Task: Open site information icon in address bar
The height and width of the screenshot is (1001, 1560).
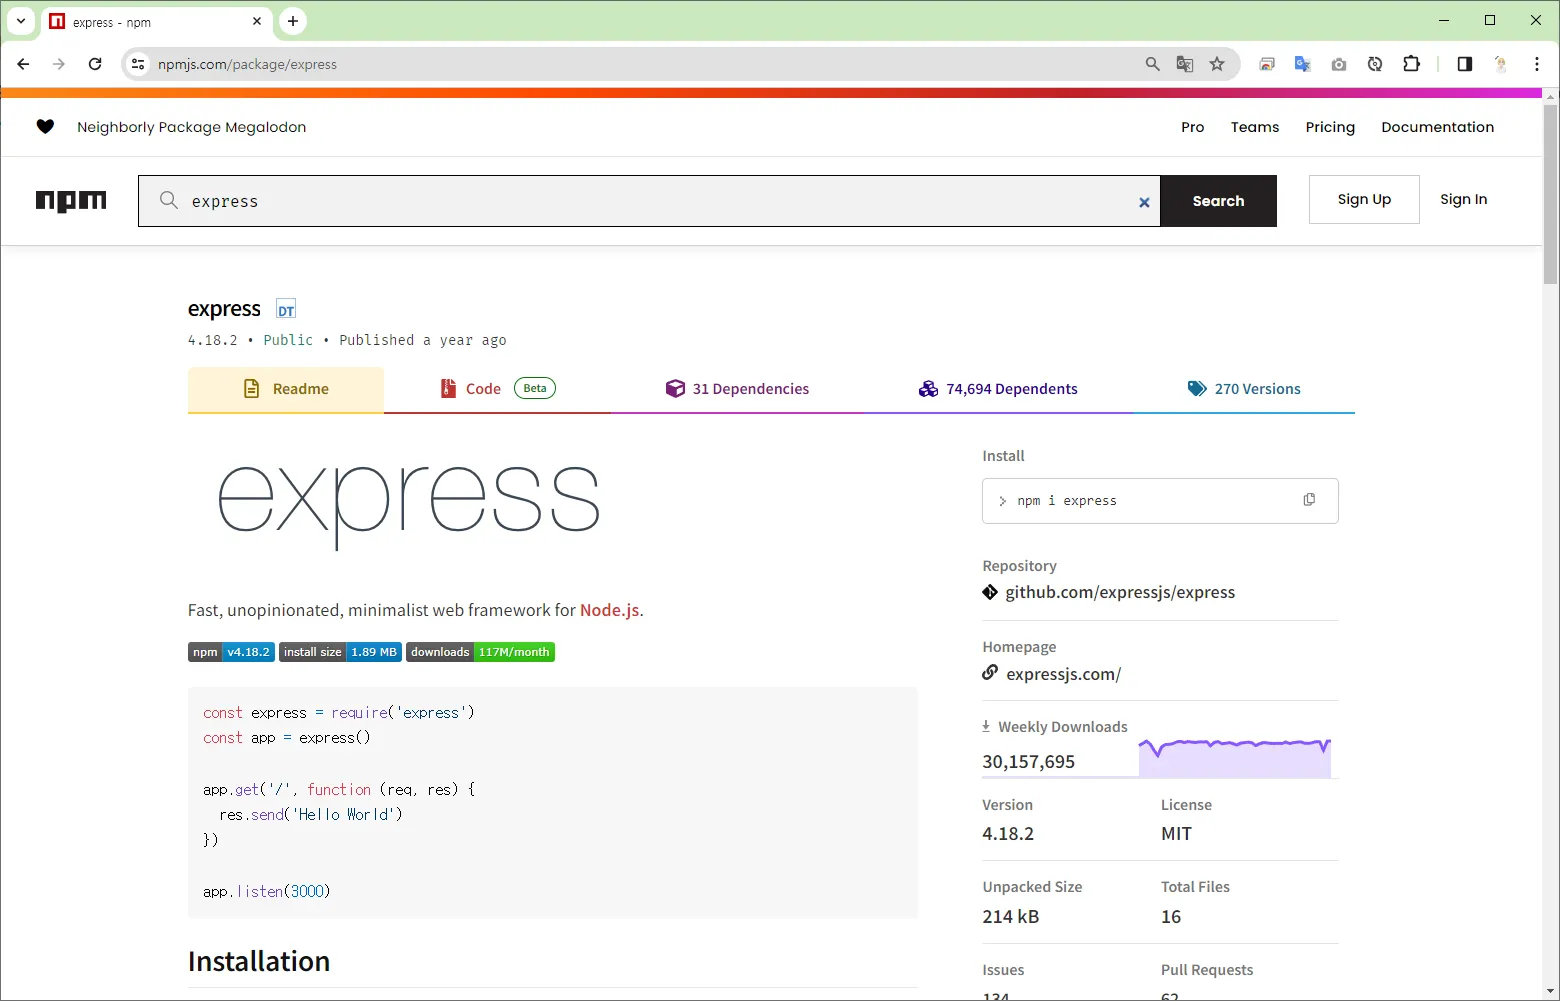Action: click(x=138, y=64)
